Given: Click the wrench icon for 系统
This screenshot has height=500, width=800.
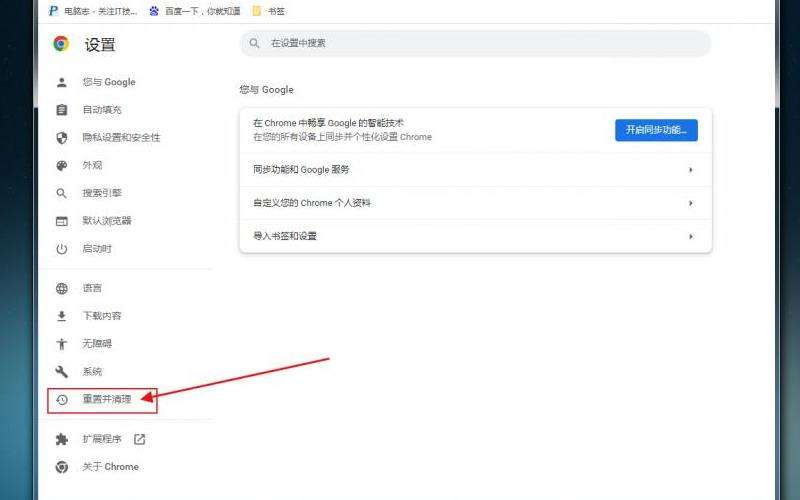Looking at the screenshot, I should click(x=62, y=372).
